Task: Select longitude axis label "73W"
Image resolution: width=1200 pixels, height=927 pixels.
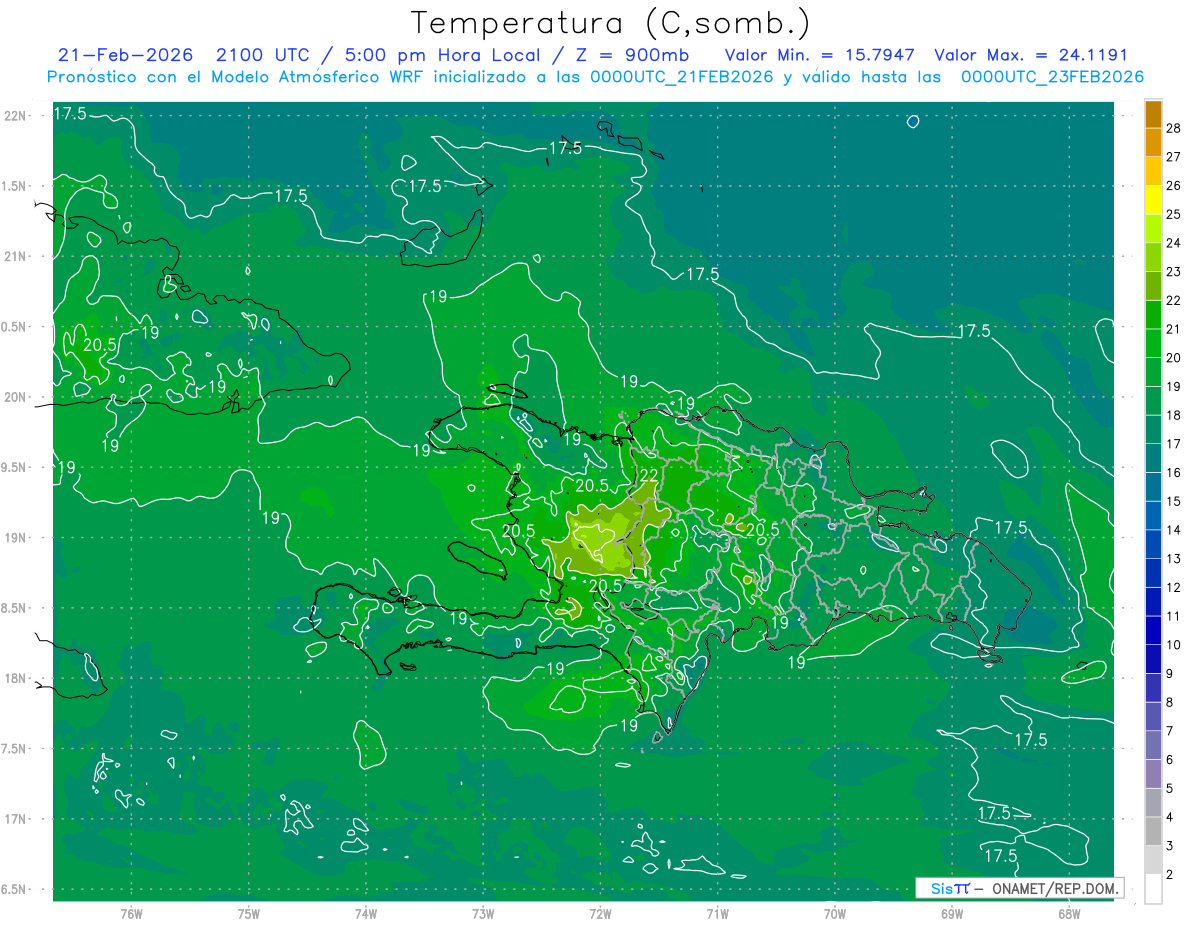Action: tap(483, 913)
